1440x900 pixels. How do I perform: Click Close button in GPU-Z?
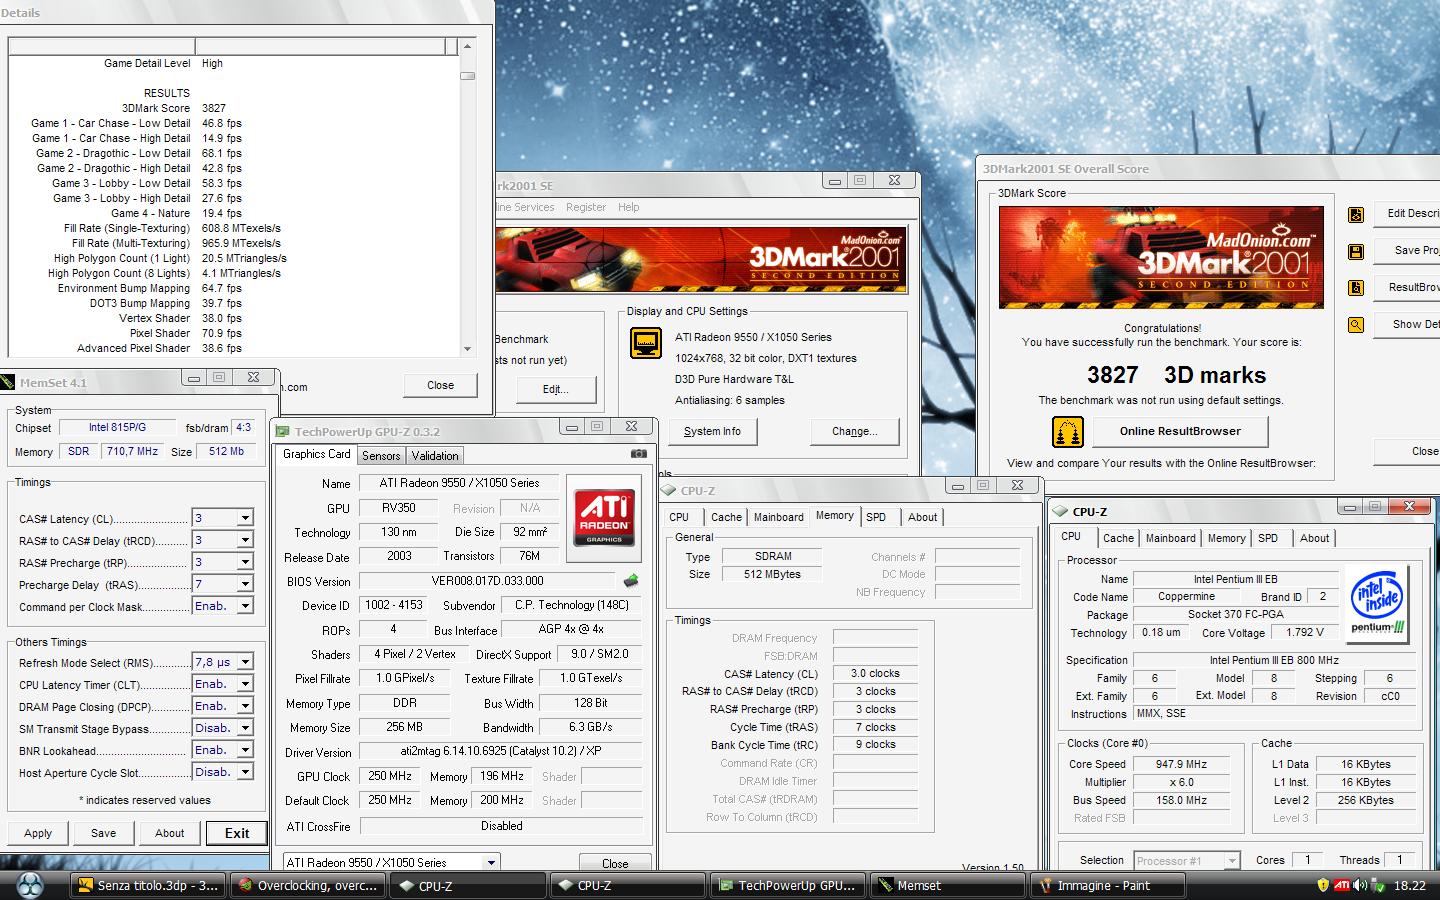click(x=615, y=863)
